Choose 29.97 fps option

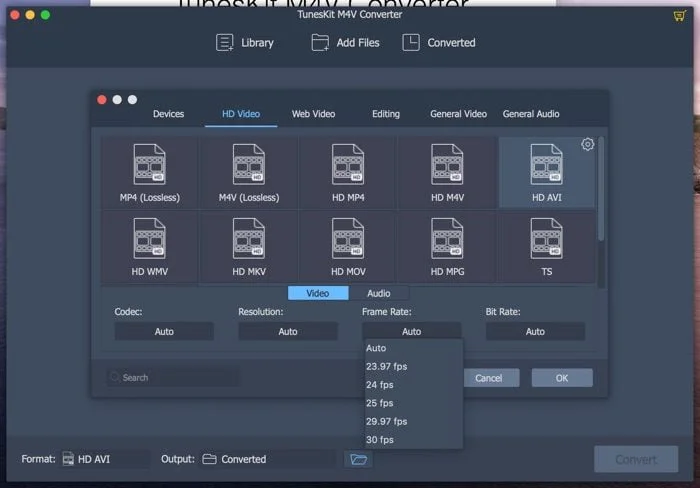click(x=413, y=421)
